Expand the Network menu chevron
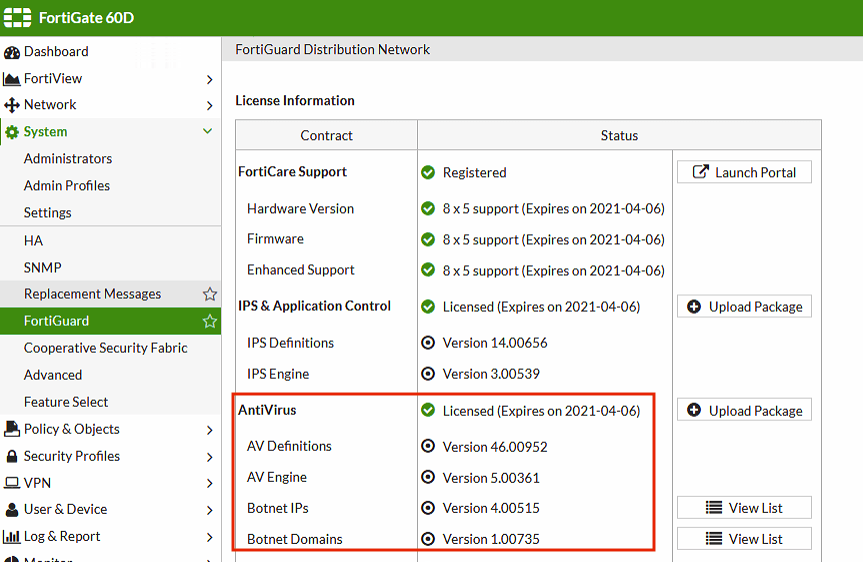The image size is (863, 562). [x=209, y=106]
